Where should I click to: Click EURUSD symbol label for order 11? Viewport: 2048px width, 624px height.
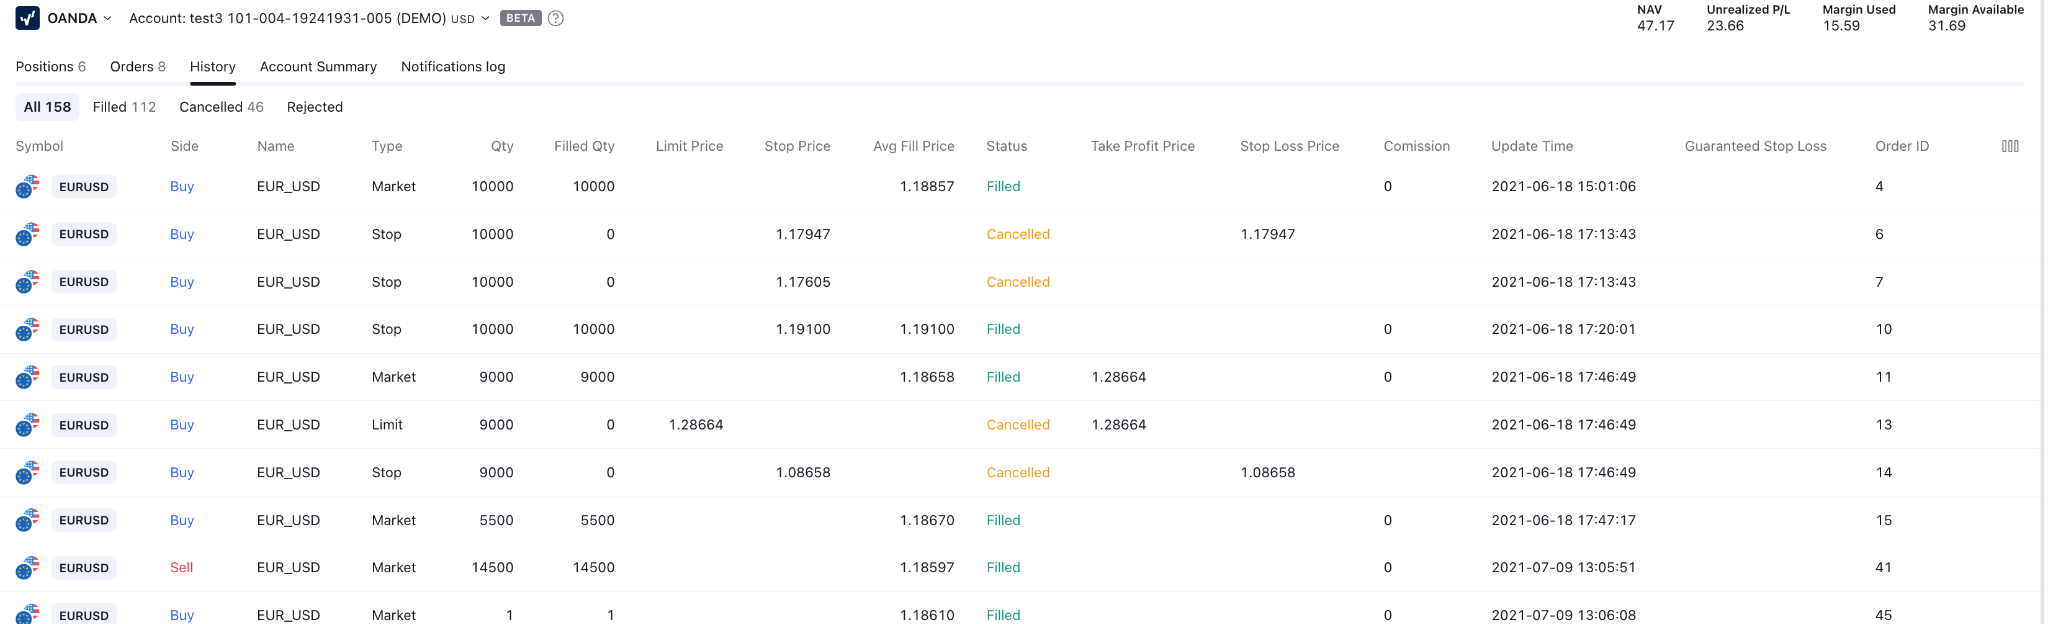click(84, 378)
